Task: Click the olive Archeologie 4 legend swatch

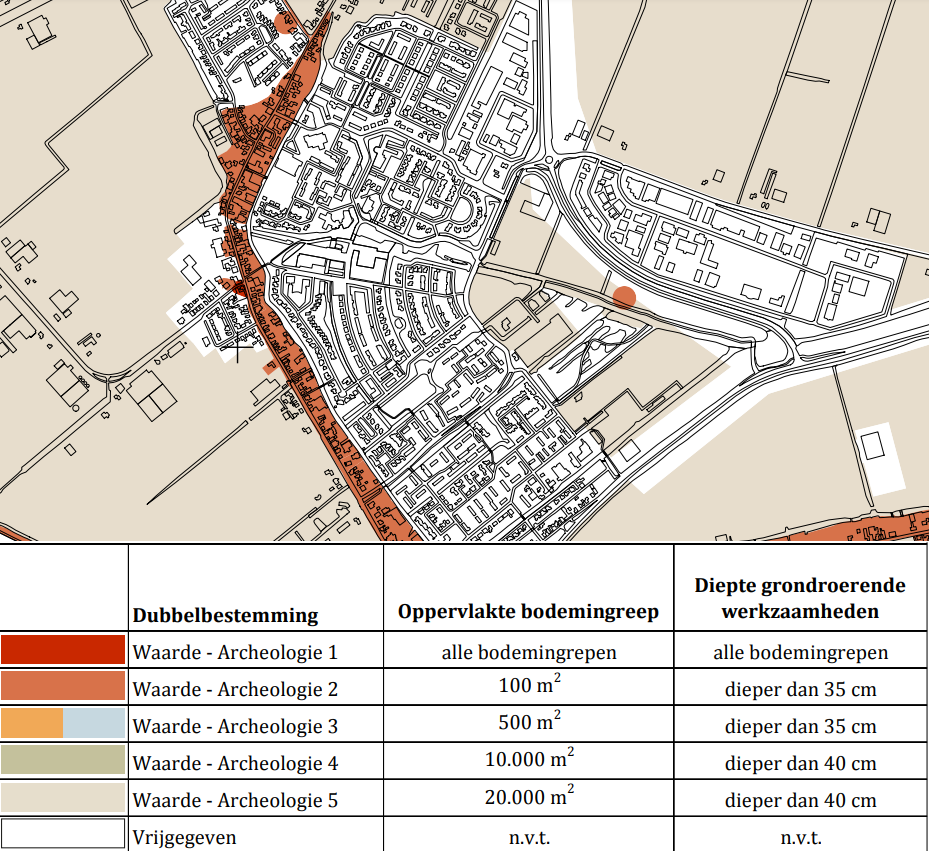Action: coord(63,760)
